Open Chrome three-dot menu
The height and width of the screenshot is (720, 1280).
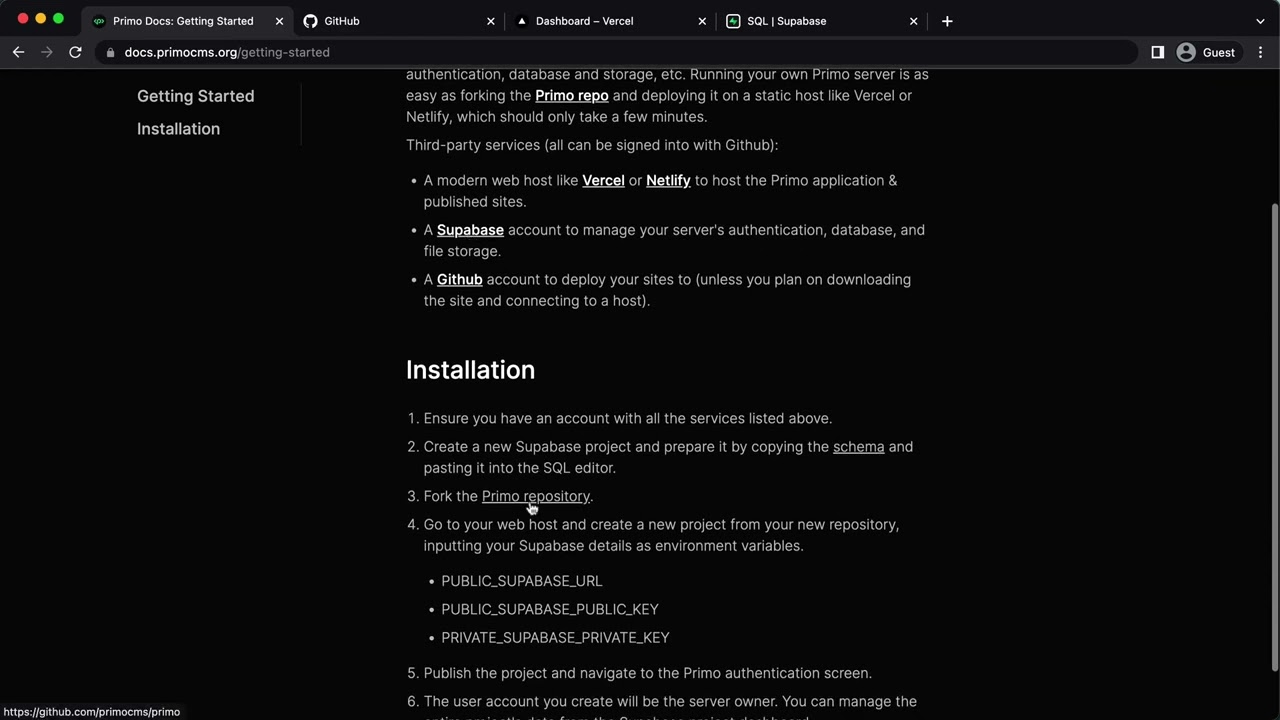(1260, 52)
